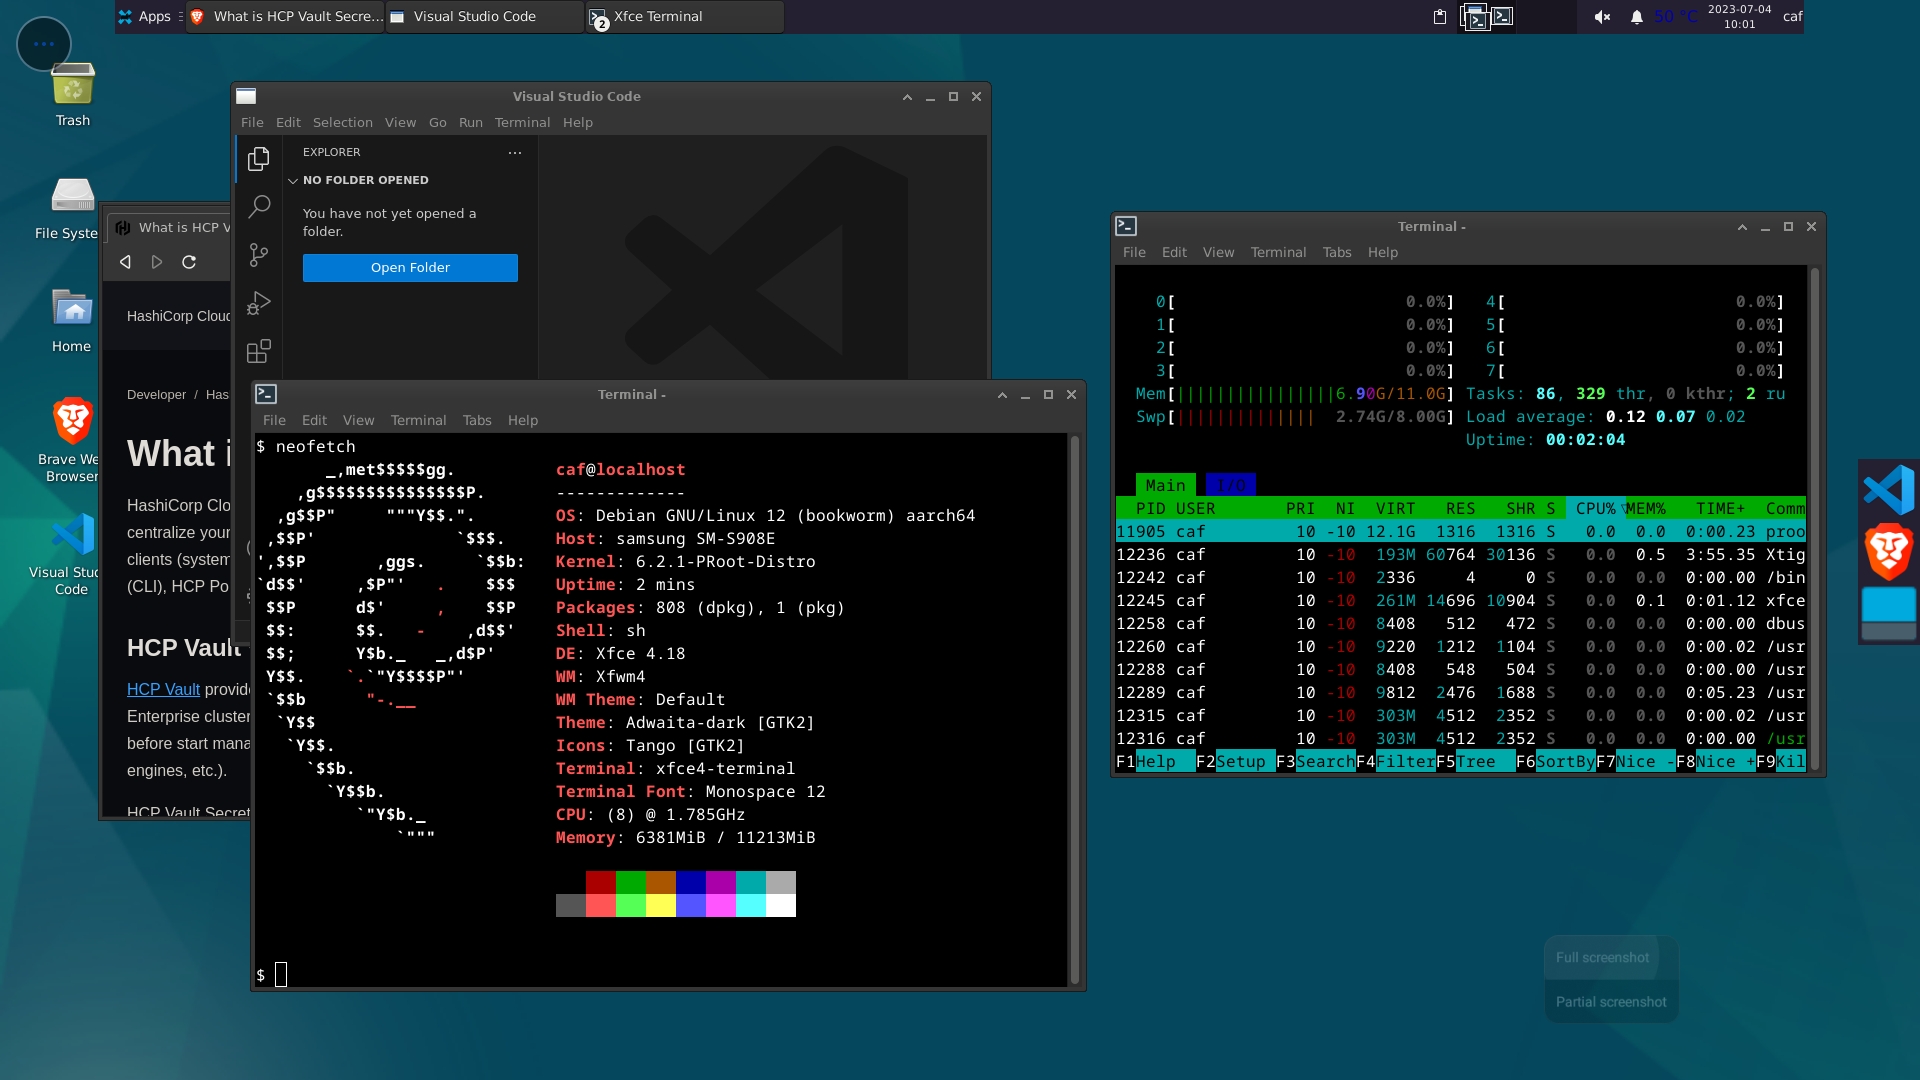Click the browser back arrow
The width and height of the screenshot is (1920, 1080).
click(125, 262)
